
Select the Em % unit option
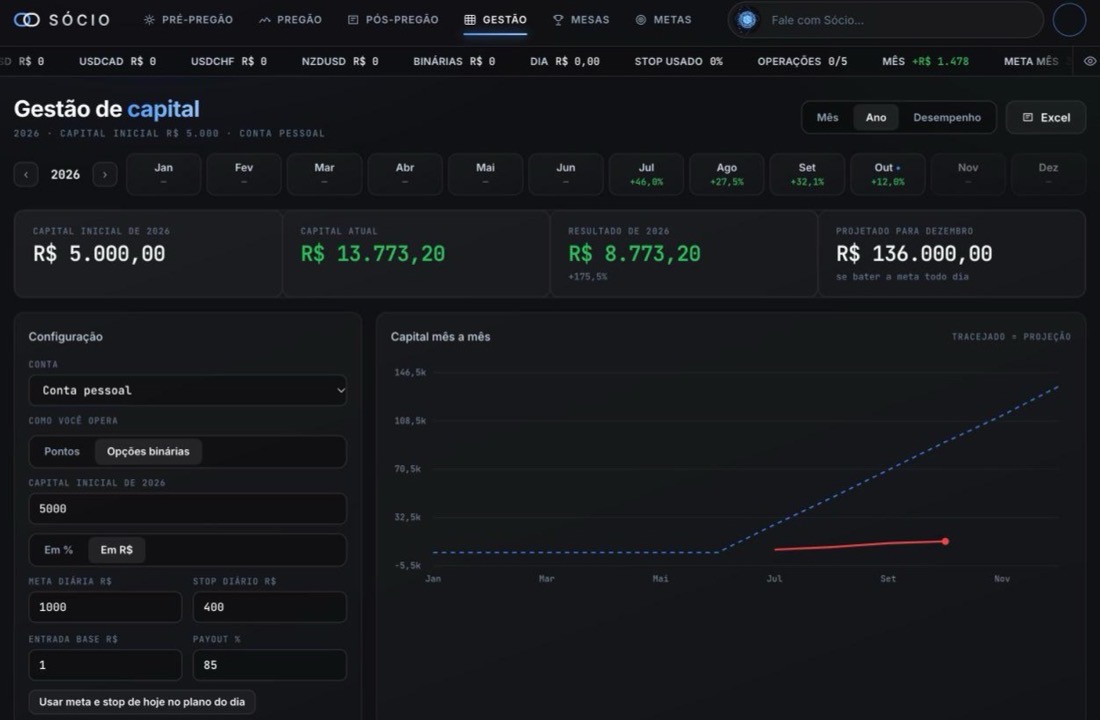tap(58, 549)
